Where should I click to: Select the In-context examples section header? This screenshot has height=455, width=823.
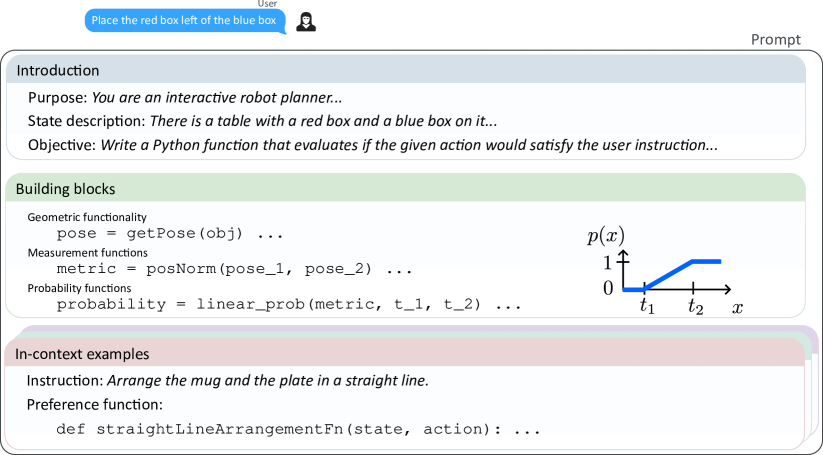[x=78, y=354]
